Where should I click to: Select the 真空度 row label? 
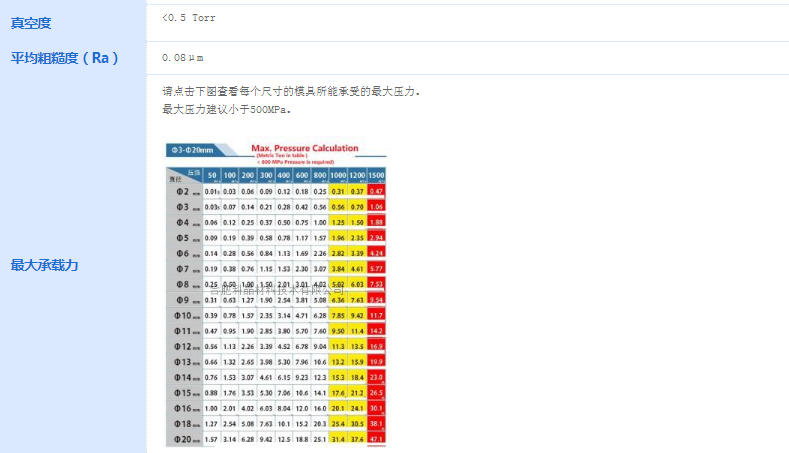coord(31,23)
